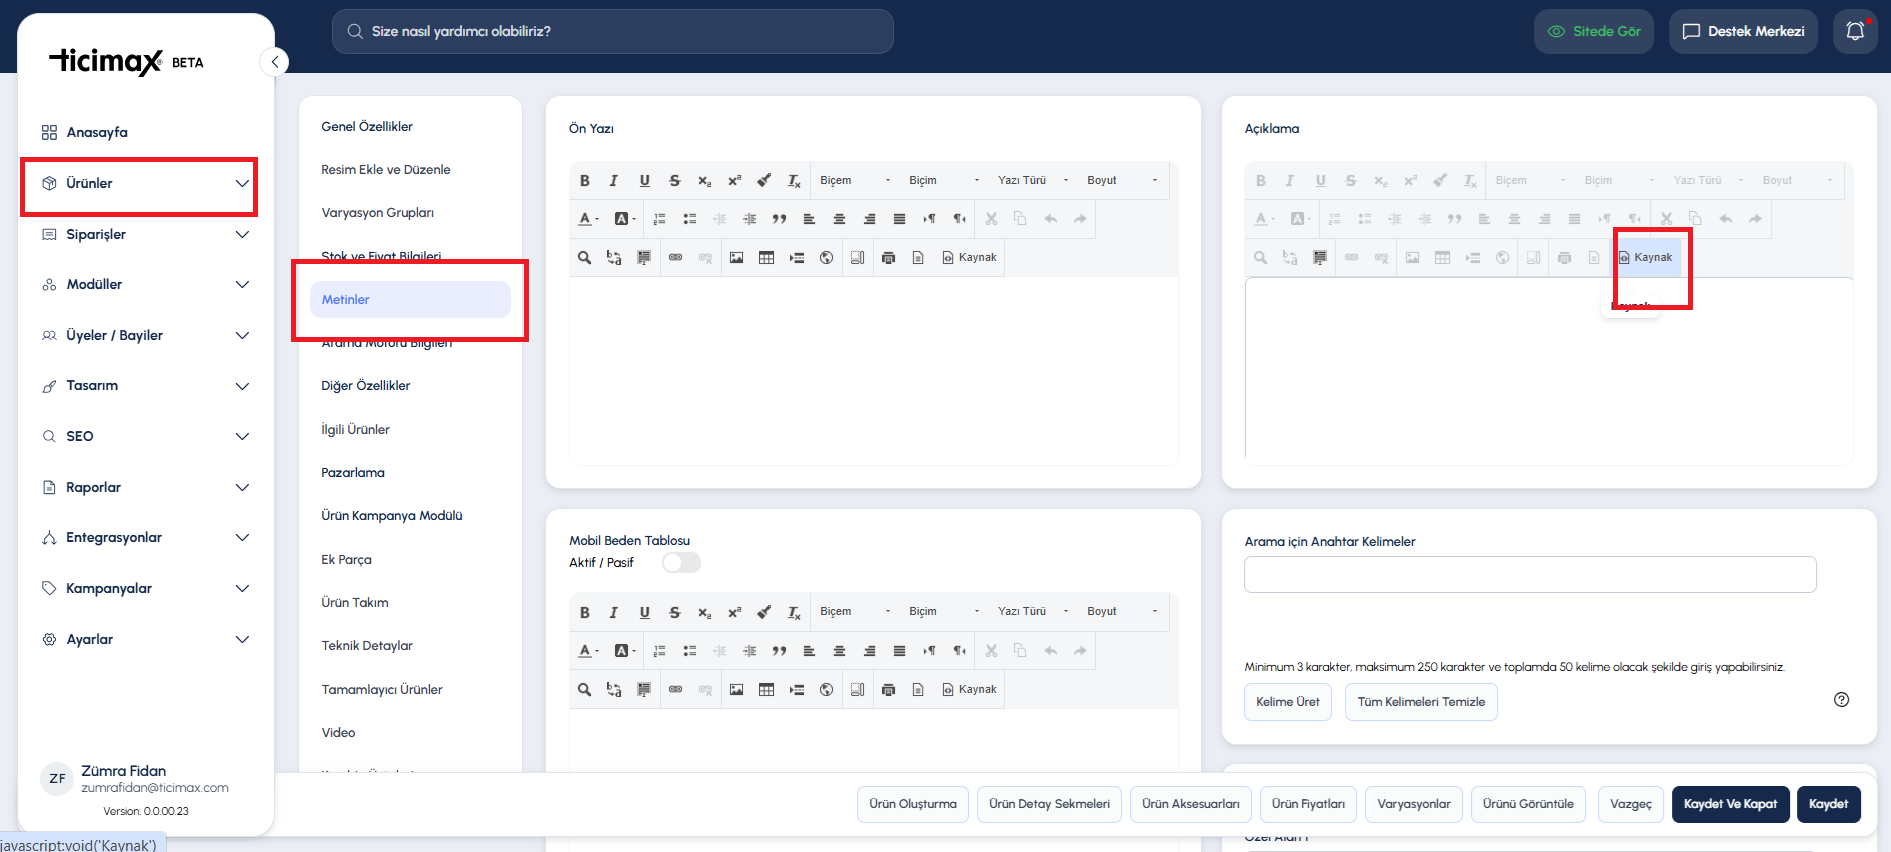Screen dimensions: 1891x852
Task: Expand the Üyeler / Bayiler menu
Action: [145, 336]
